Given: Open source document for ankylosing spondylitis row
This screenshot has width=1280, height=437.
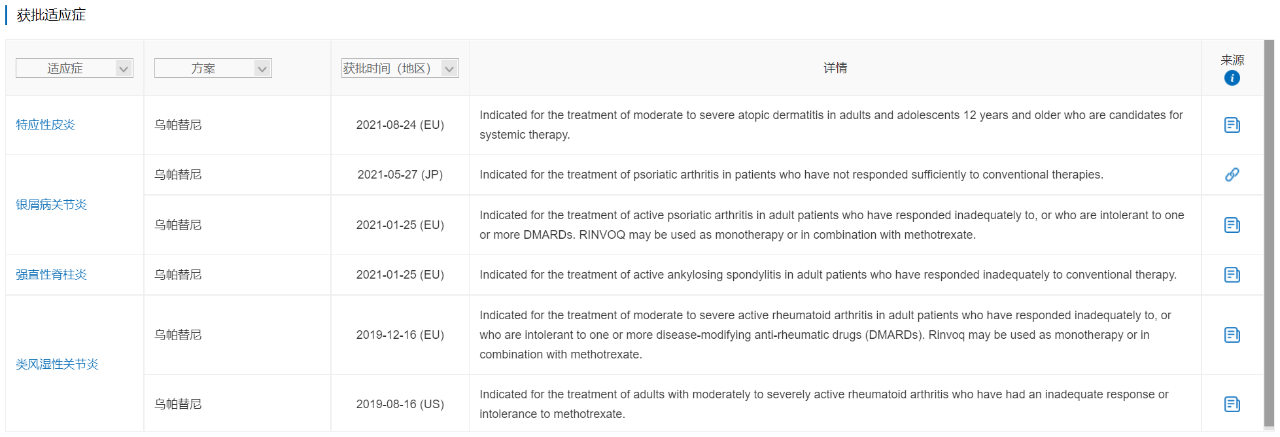Looking at the screenshot, I should pos(1232,274).
